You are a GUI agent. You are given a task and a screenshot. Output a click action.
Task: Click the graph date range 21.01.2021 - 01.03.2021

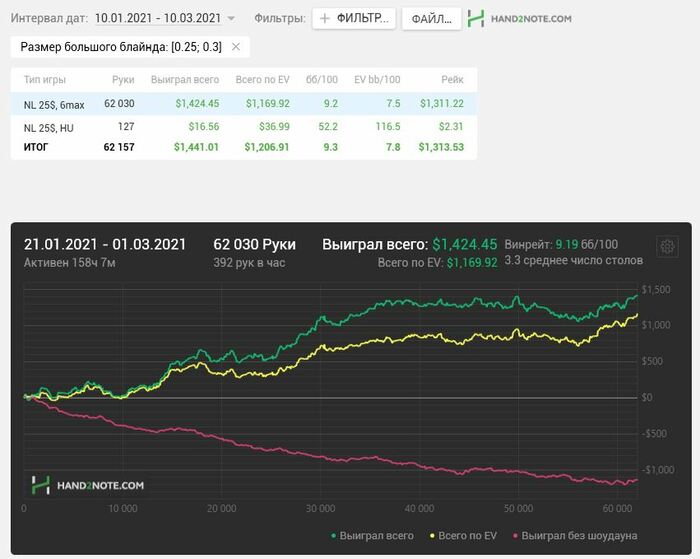(x=105, y=244)
